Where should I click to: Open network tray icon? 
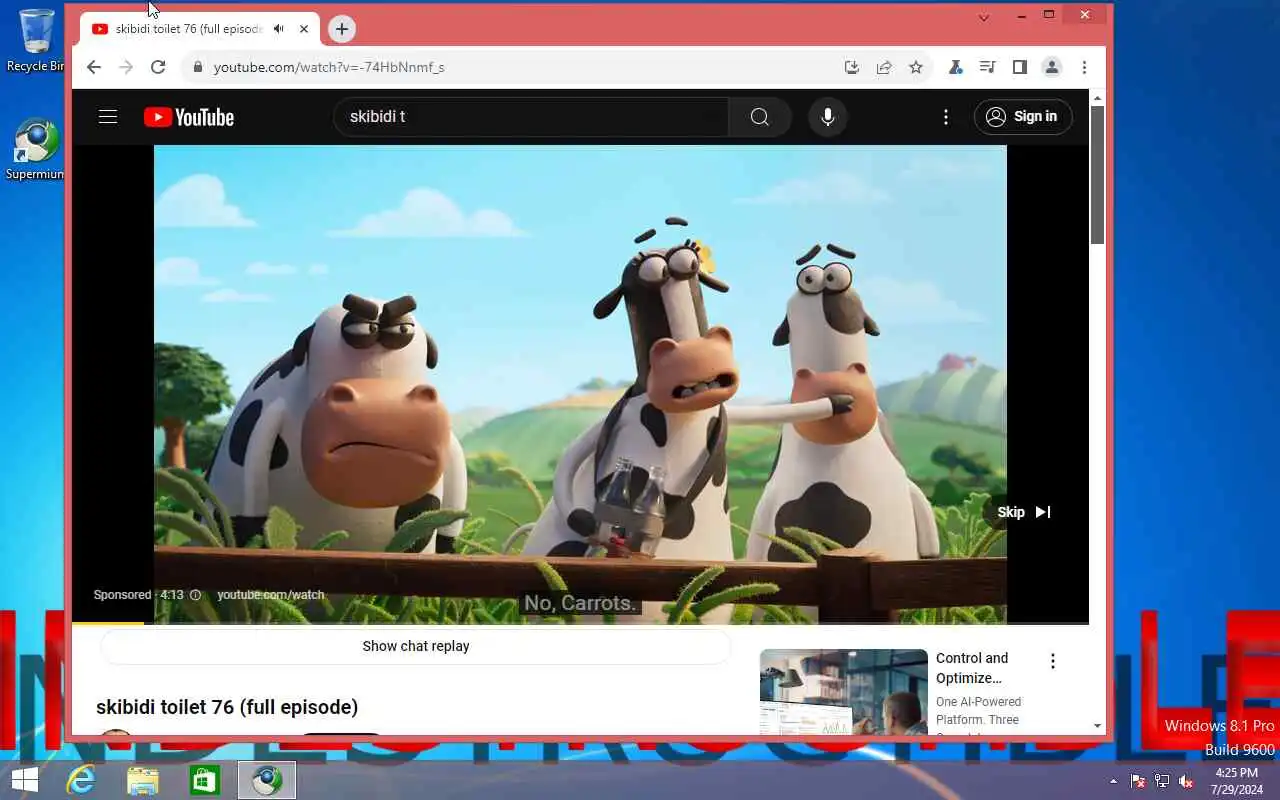(x=1162, y=781)
